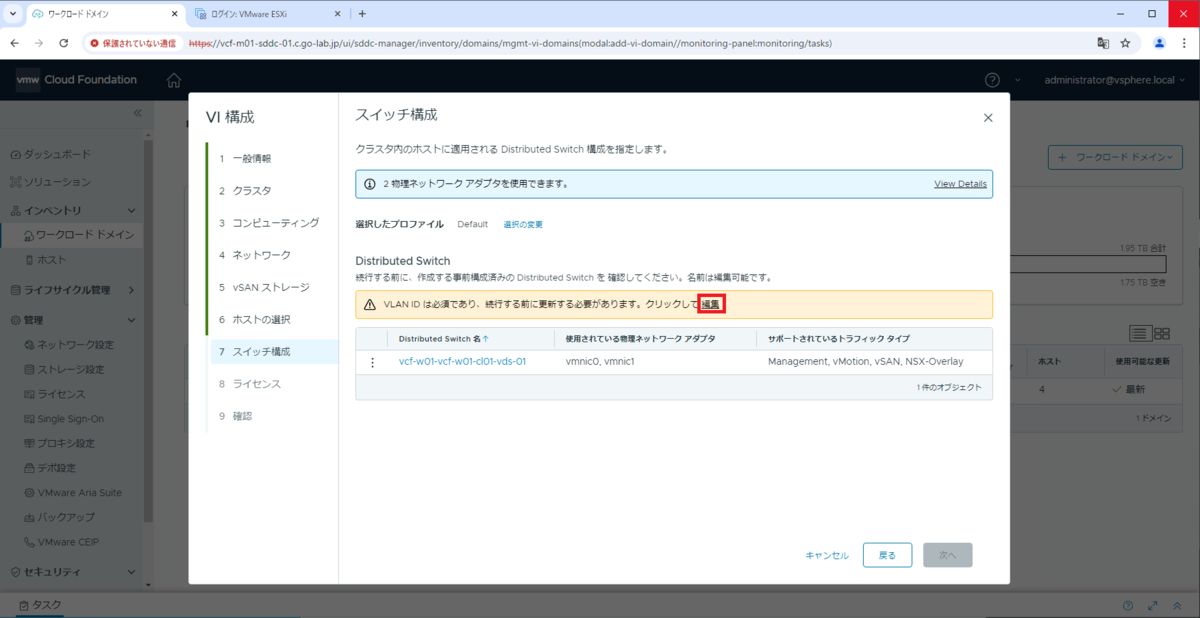The height and width of the screenshot is (618, 1200).
Task: Click the 編集 link in VLAN warning
Action: (710, 304)
